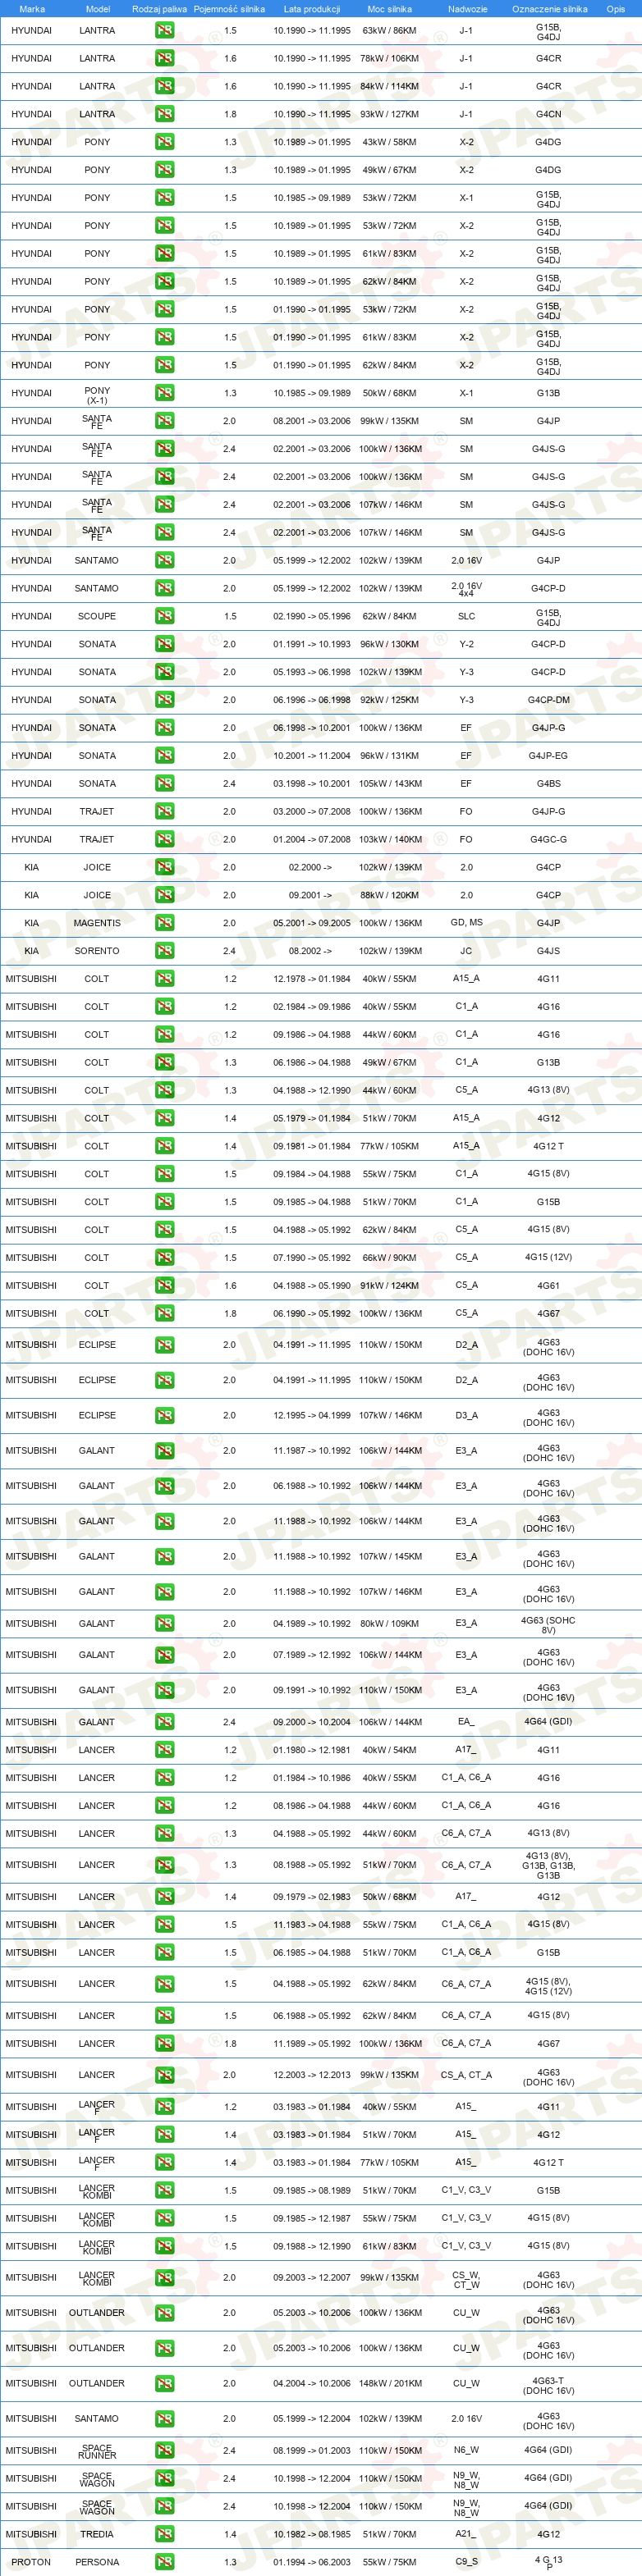Click fuel icon in Lantra 1.5 row

click(165, 30)
